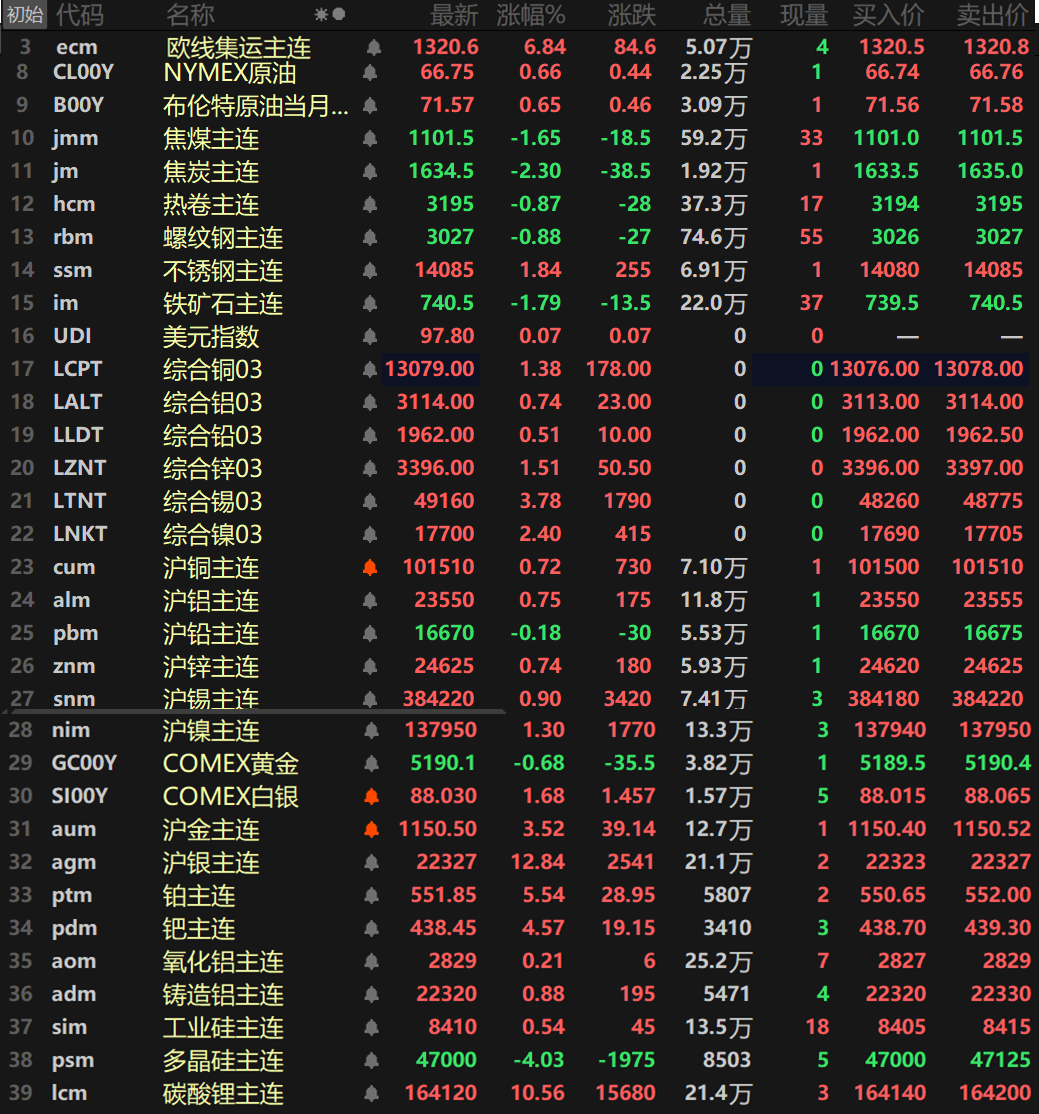Click the latest price 101510 for 沪铜主连
The height and width of the screenshot is (1114, 1039).
click(x=438, y=568)
